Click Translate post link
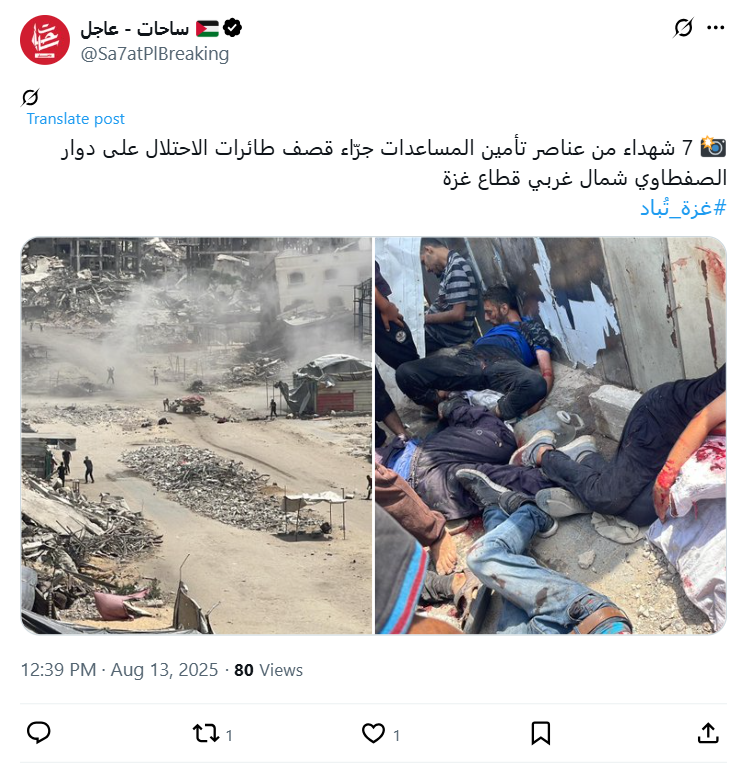 (x=75, y=119)
